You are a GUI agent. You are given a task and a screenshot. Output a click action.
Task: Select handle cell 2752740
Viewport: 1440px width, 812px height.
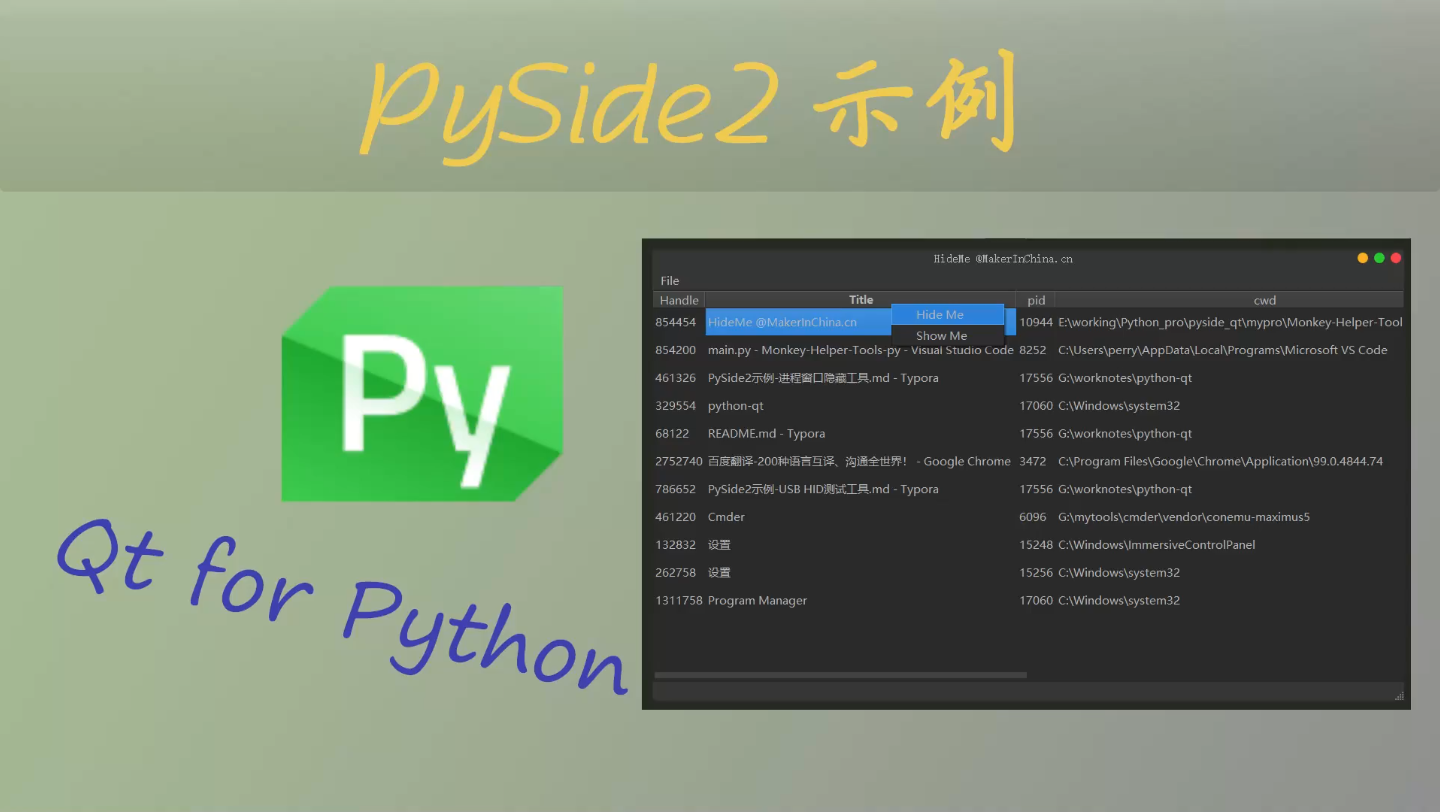point(679,462)
